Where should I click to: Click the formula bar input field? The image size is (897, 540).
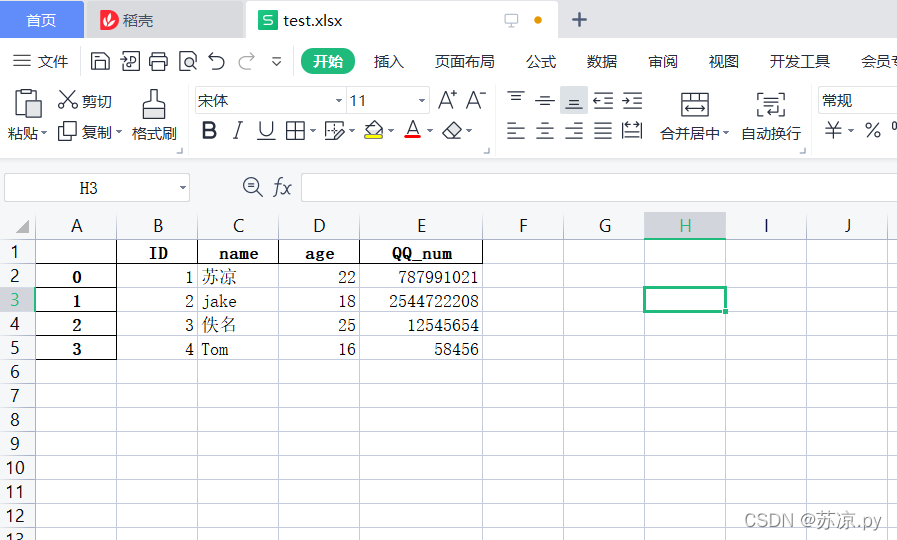pyautogui.click(x=599, y=188)
